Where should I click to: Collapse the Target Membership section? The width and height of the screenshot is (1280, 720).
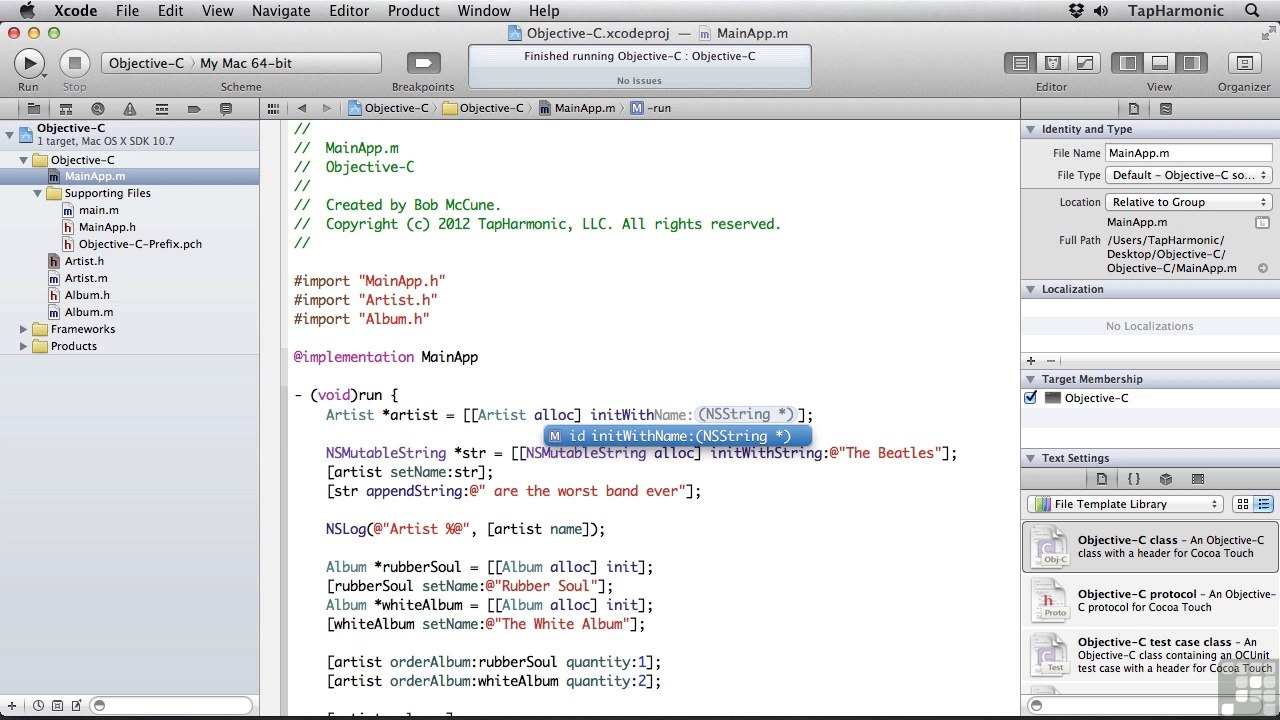click(x=1031, y=379)
